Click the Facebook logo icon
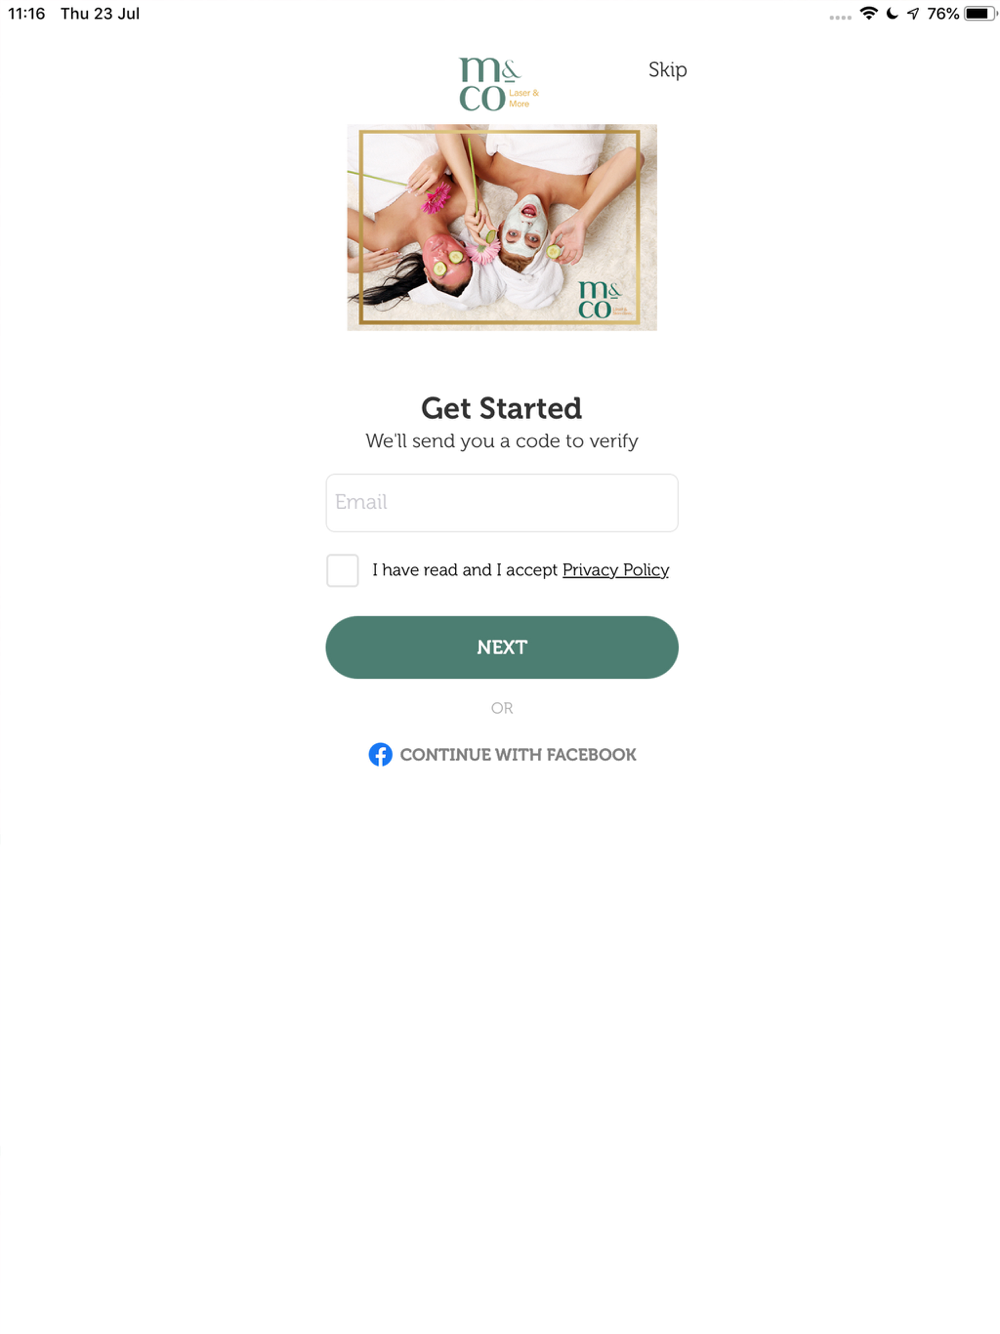This screenshot has height=1334, width=1000. [380, 755]
